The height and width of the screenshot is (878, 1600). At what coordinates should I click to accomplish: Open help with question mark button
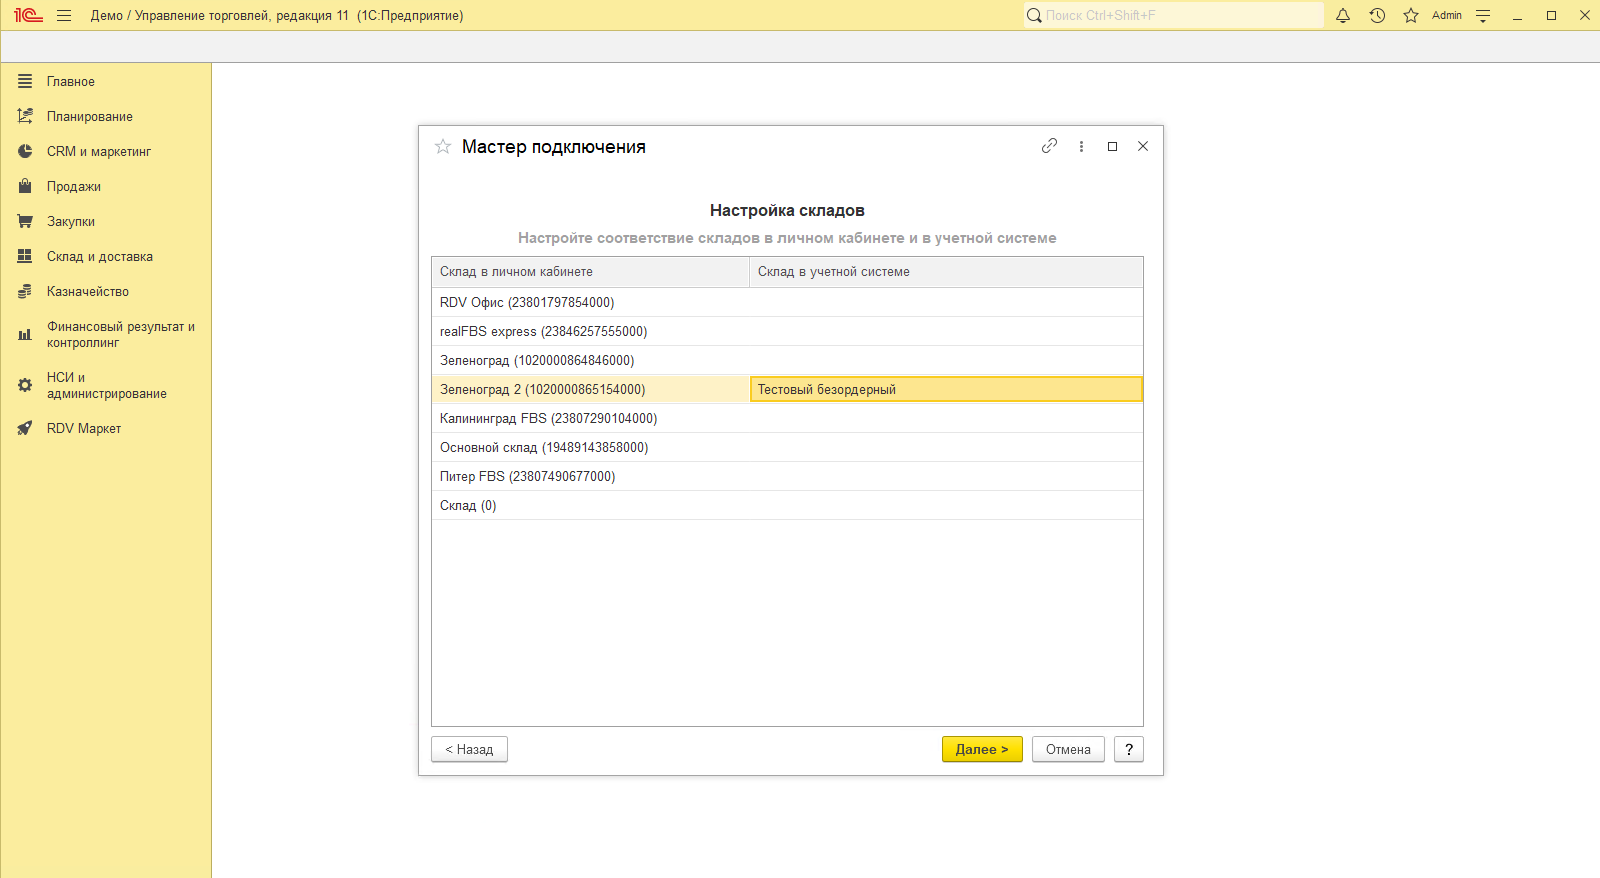coord(1128,750)
